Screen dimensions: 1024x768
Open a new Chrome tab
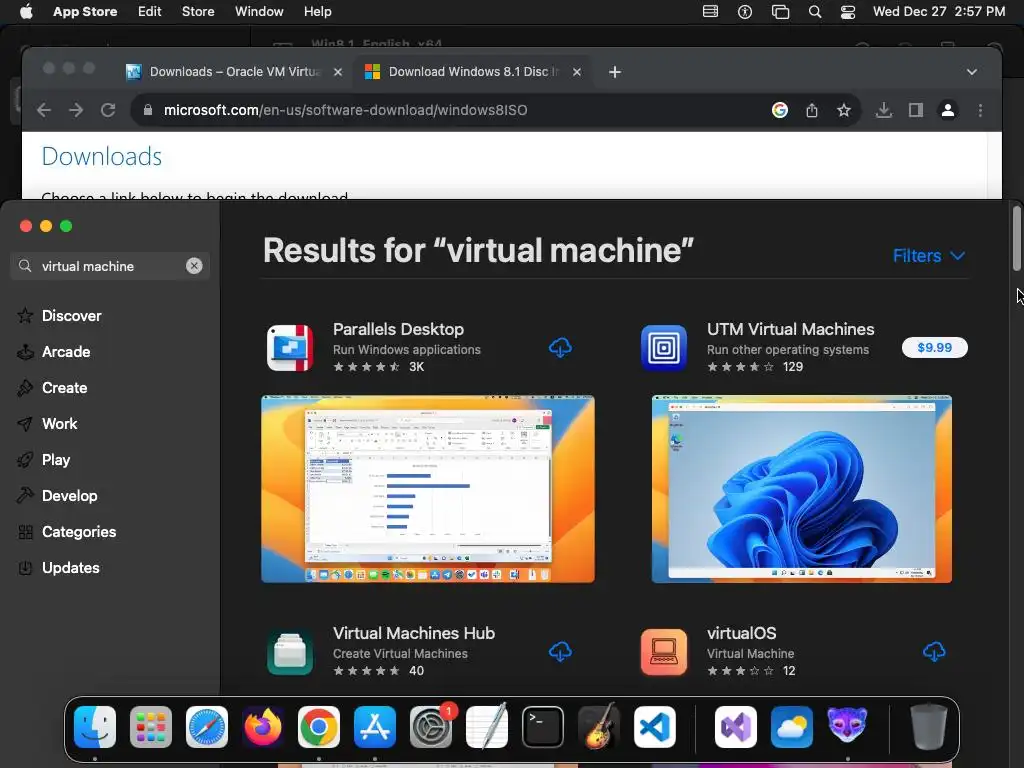[x=615, y=72]
